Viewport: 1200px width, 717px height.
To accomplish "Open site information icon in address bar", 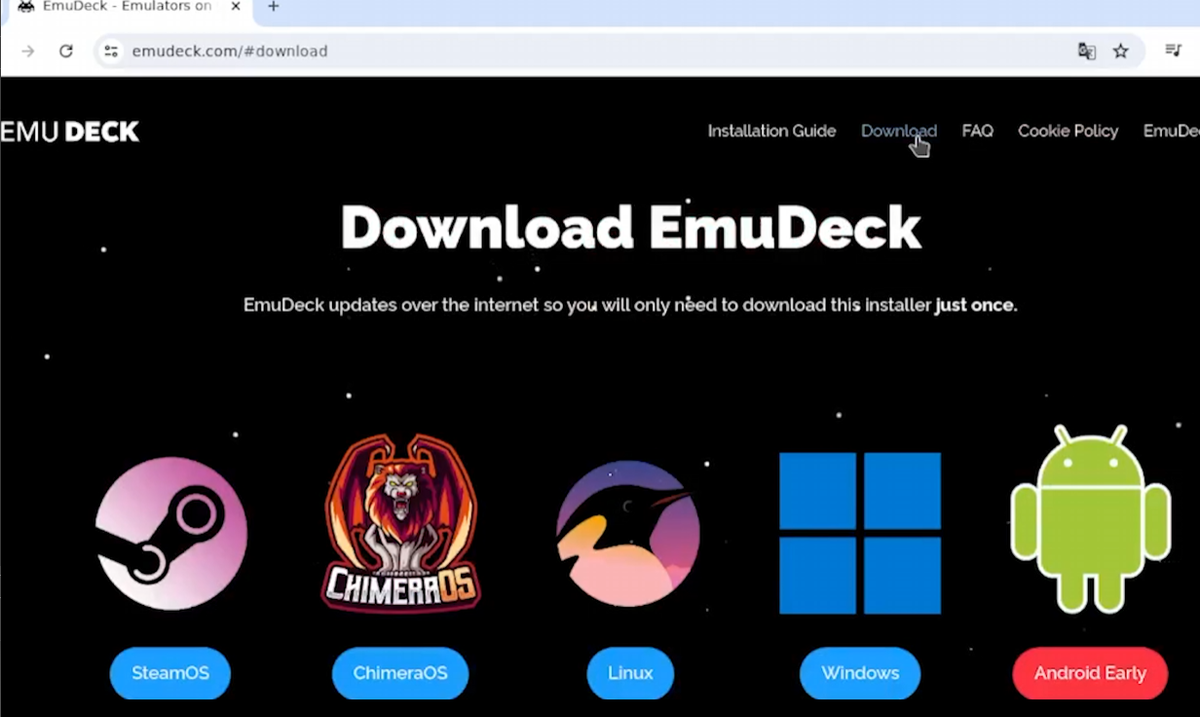I will tap(111, 51).
